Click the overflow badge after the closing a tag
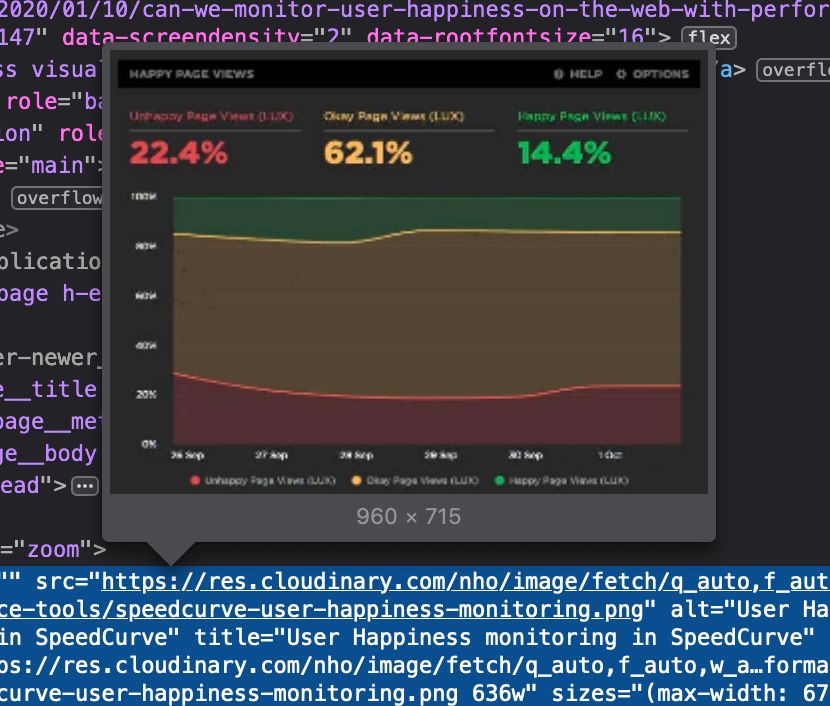830x706 pixels. (793, 70)
